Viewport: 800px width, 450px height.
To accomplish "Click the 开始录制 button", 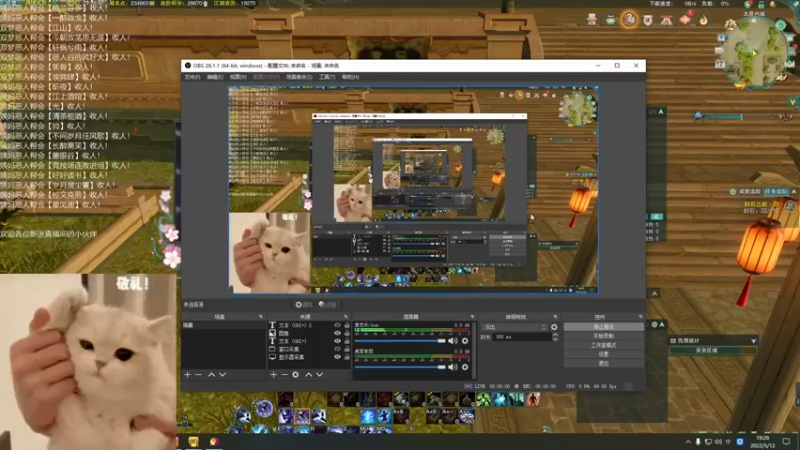I will point(604,336).
